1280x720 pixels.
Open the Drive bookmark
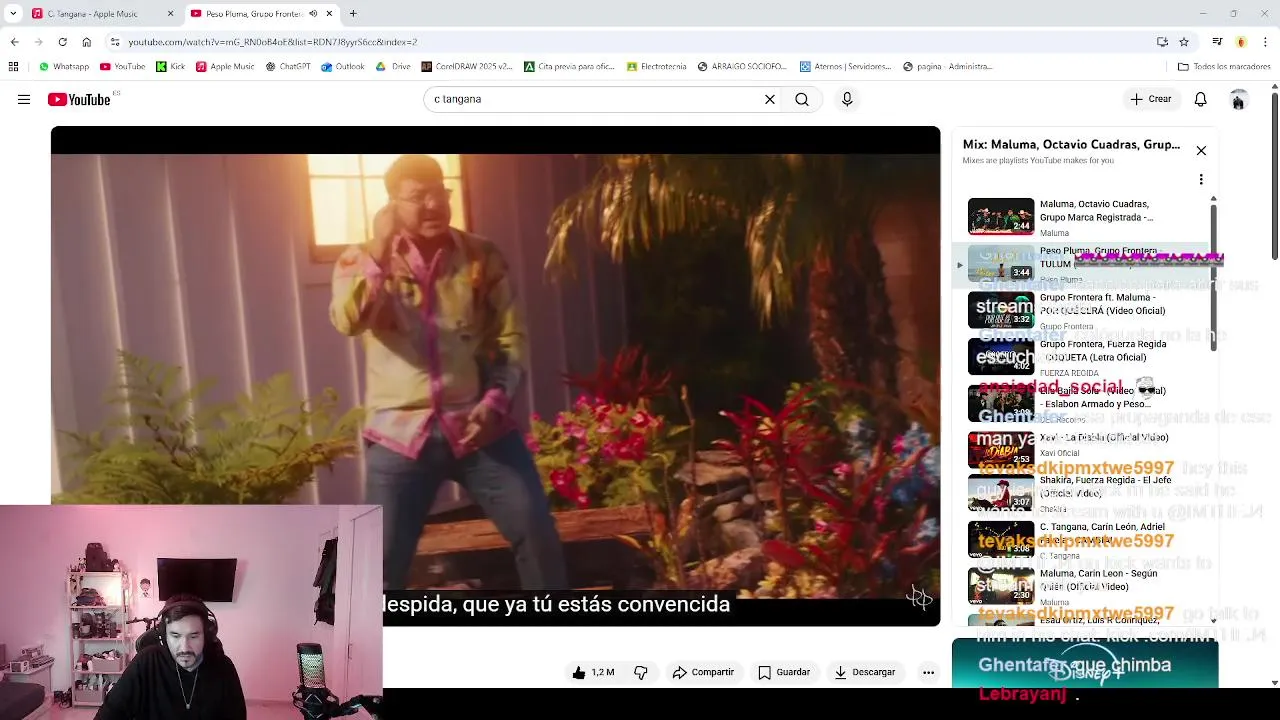393,67
